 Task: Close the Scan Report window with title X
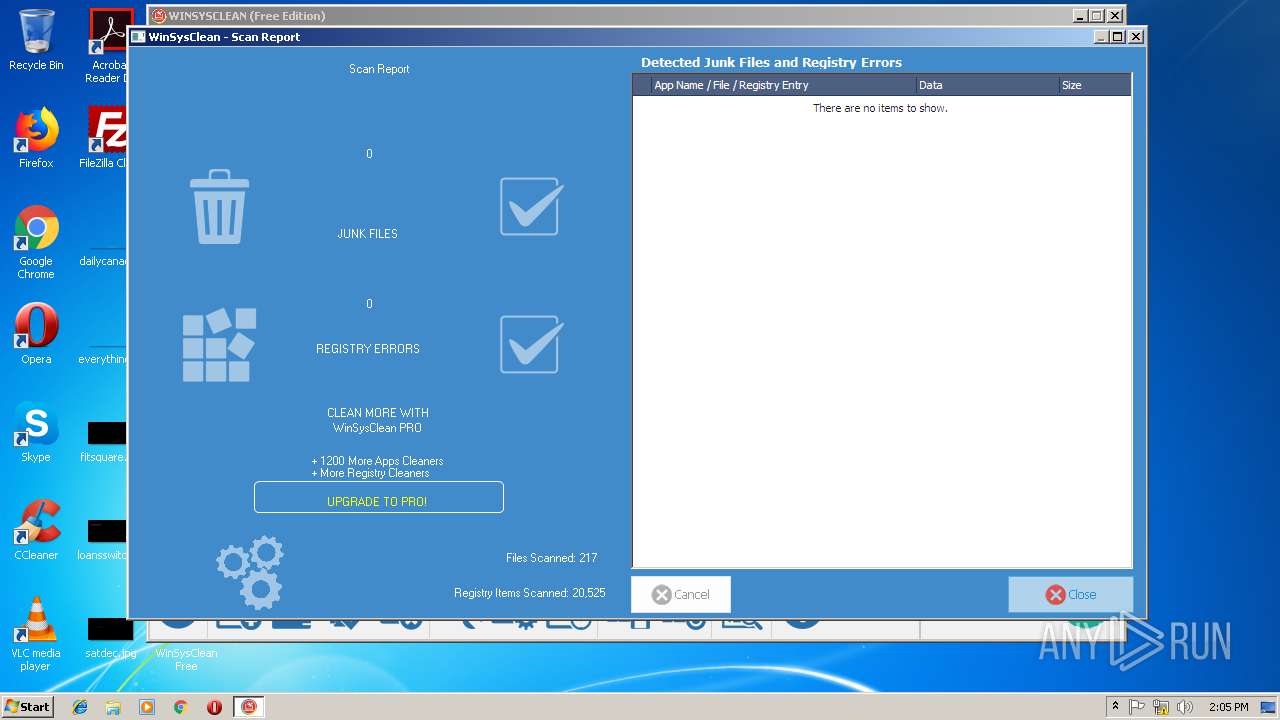coord(1135,37)
